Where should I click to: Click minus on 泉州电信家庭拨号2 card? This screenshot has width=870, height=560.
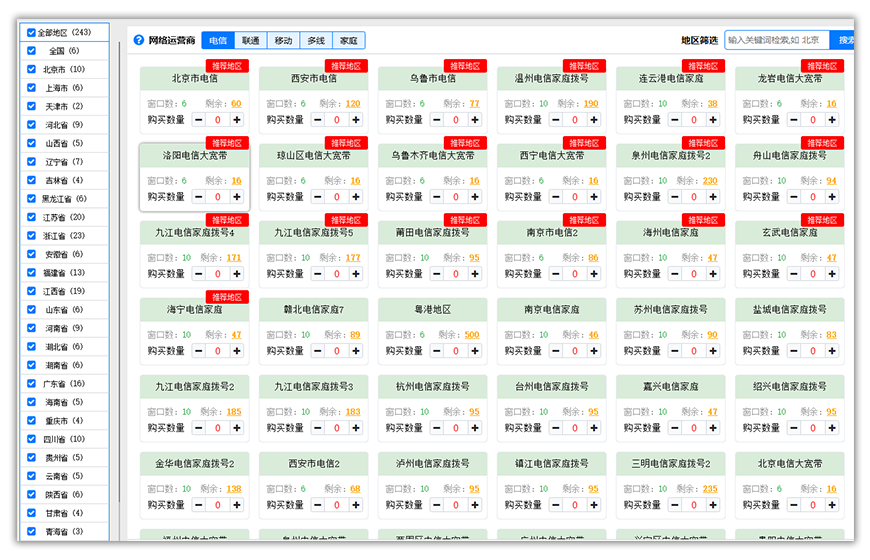(x=675, y=196)
